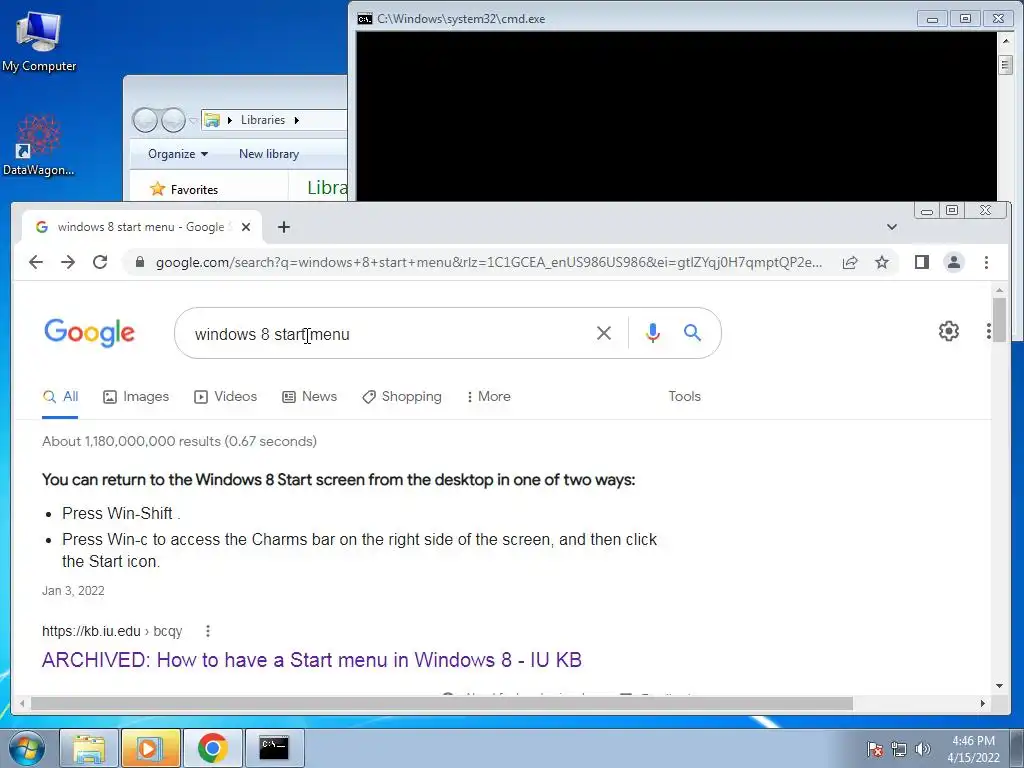
Task: Switch to Shopping results
Action: [x=402, y=396]
